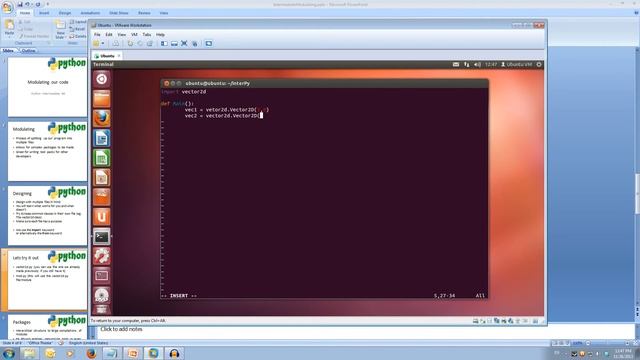Click fit slide to window button
The height and width of the screenshot is (360, 640).
pos(636,343)
